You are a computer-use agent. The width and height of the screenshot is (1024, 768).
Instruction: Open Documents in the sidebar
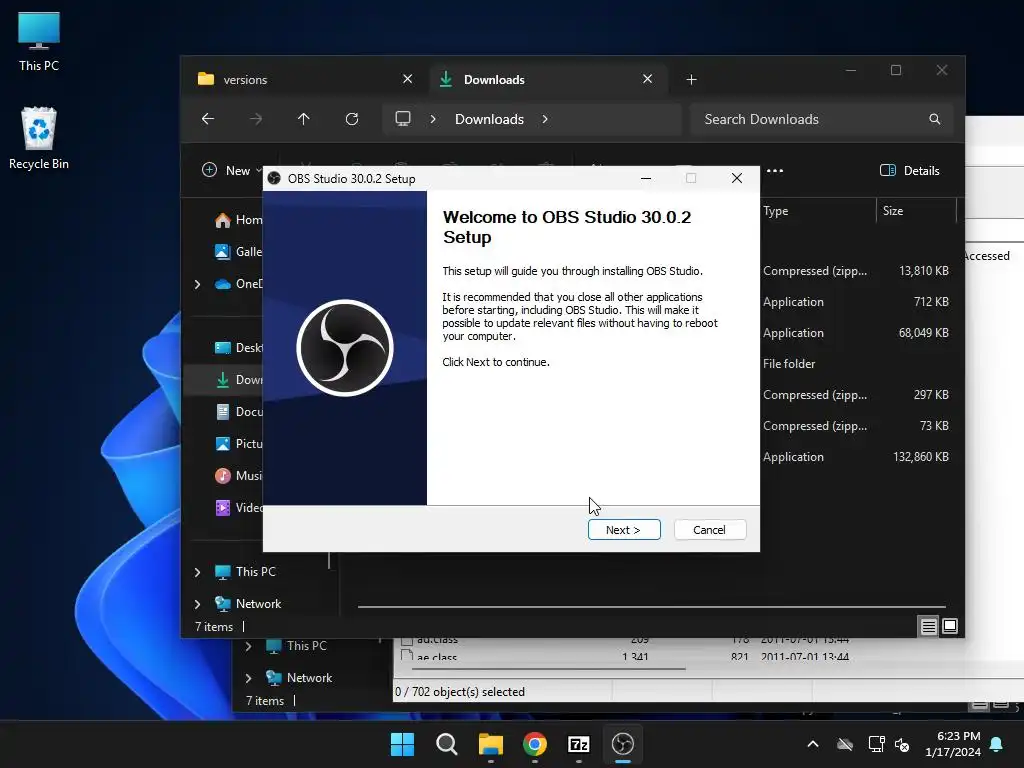(238, 412)
